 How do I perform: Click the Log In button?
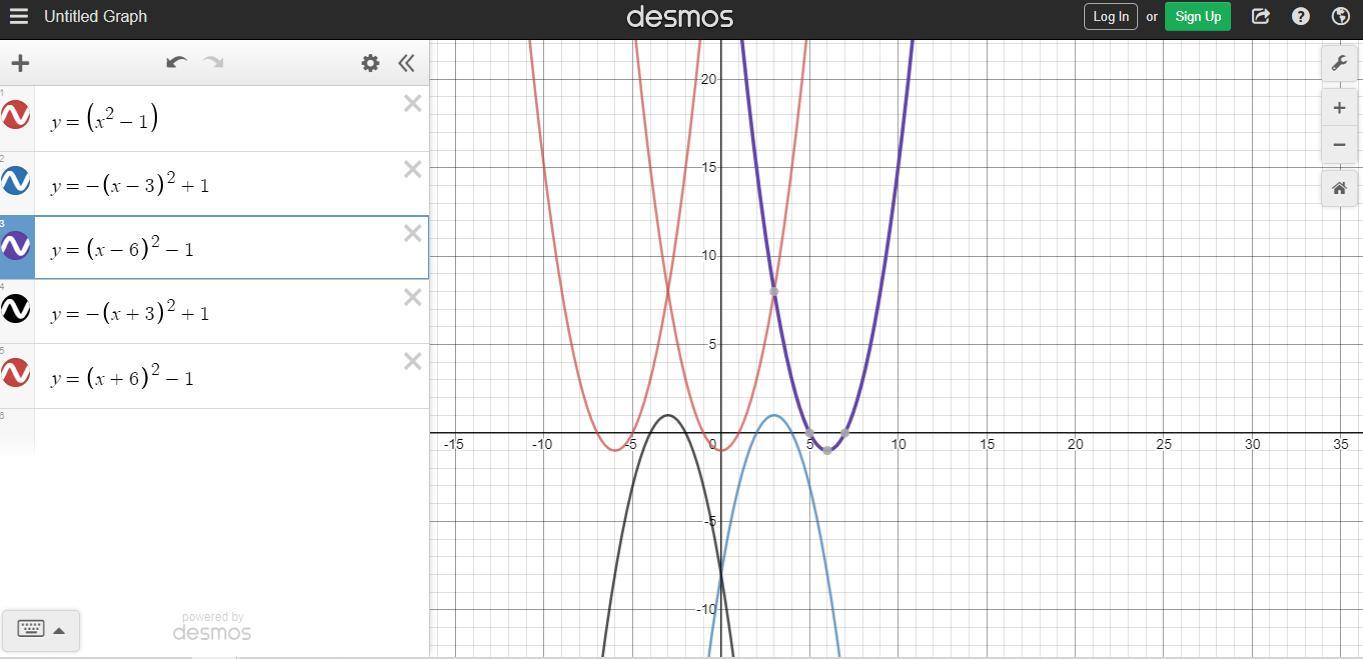(x=1110, y=16)
